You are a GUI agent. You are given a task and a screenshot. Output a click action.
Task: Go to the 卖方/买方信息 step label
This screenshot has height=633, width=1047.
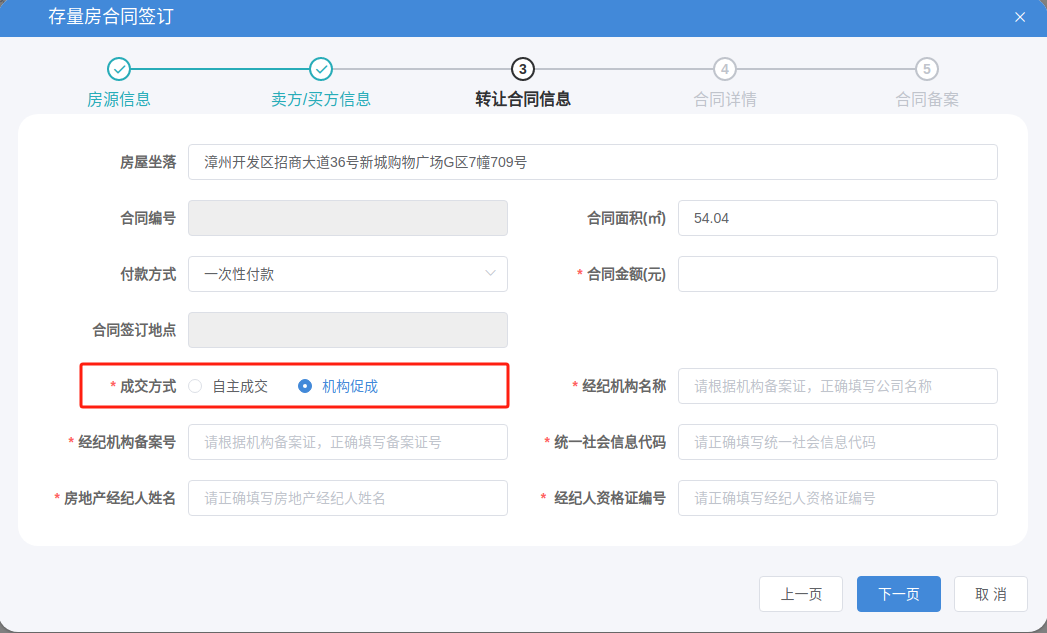(321, 99)
